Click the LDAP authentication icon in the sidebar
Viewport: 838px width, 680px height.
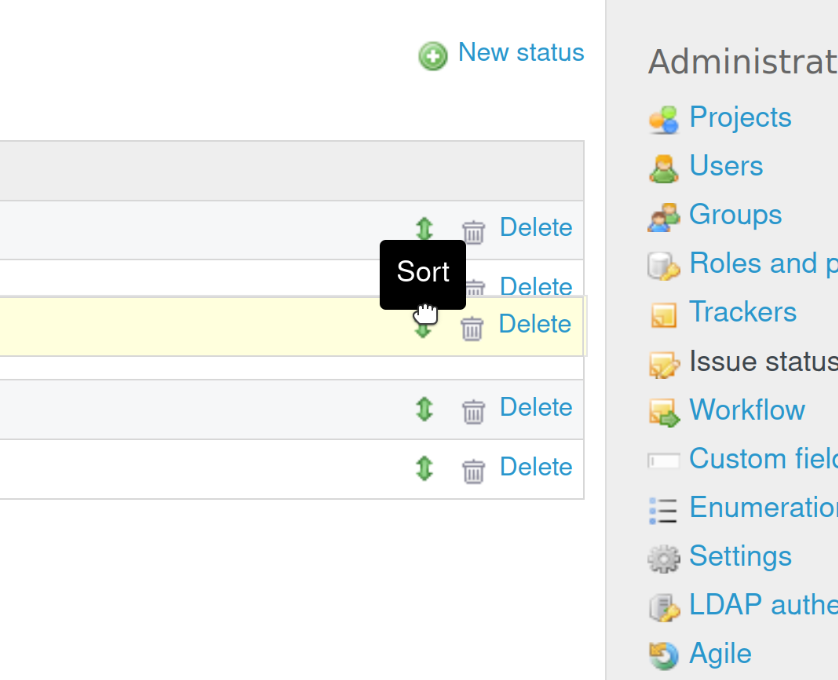(x=663, y=606)
